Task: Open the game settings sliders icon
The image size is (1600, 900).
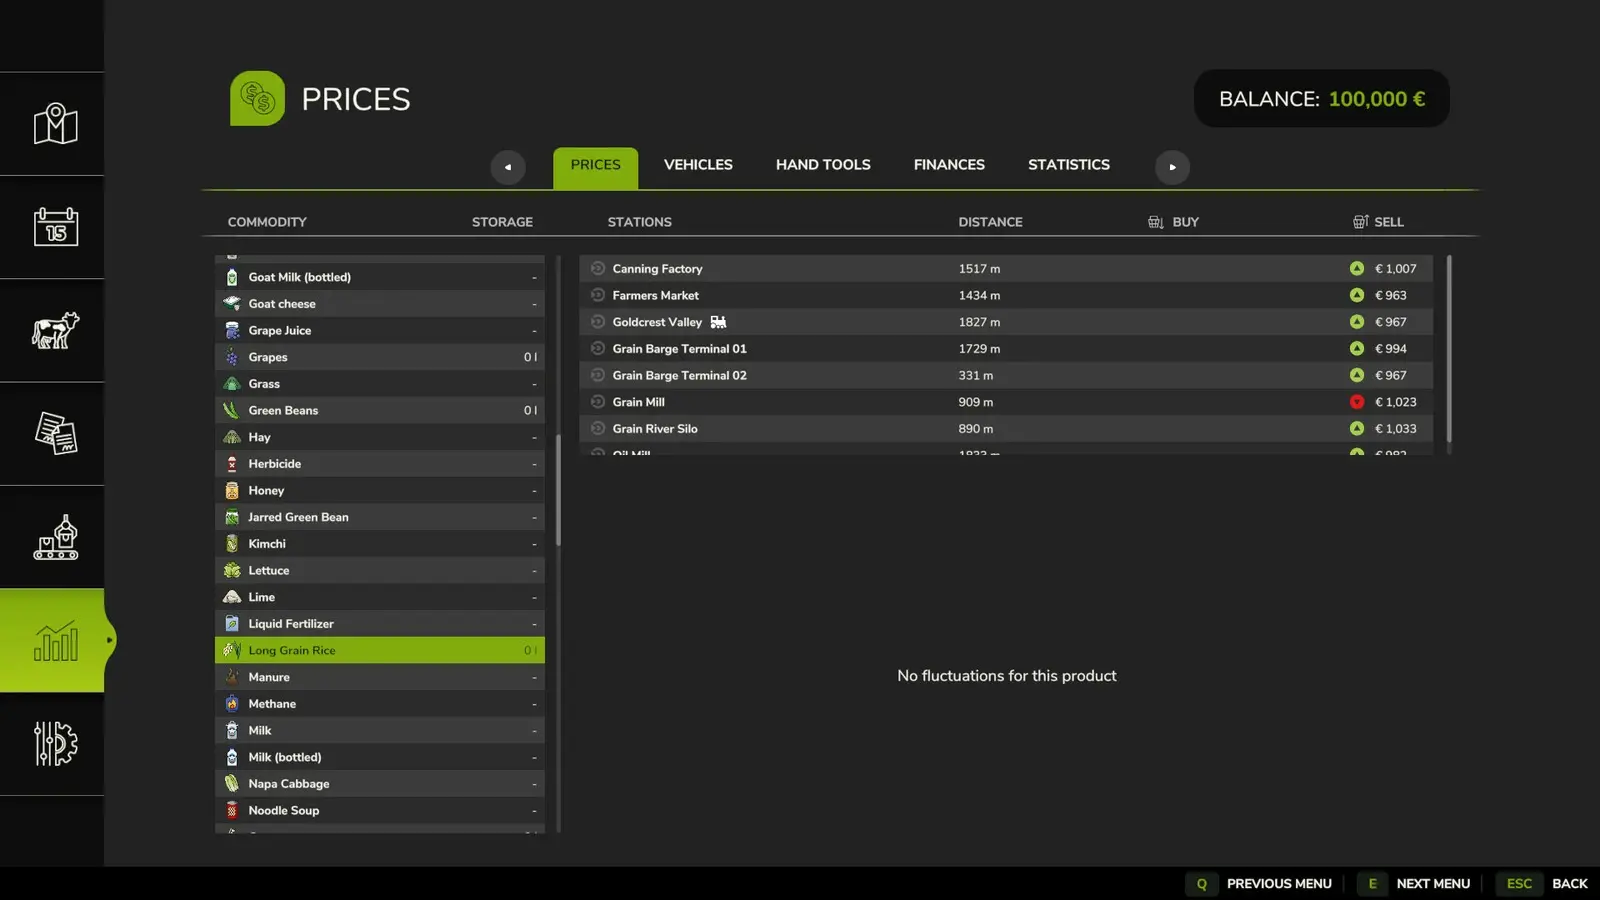Action: point(55,744)
